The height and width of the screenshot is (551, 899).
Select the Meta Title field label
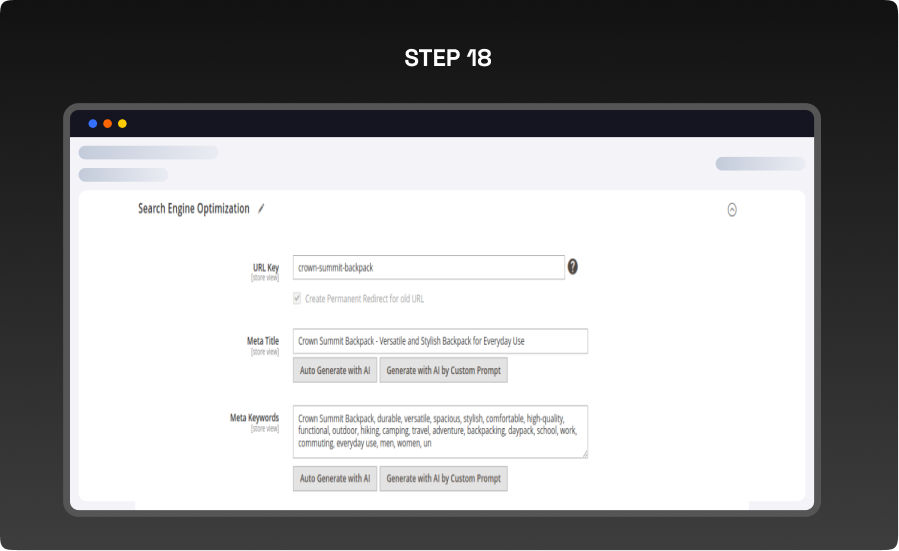262,341
